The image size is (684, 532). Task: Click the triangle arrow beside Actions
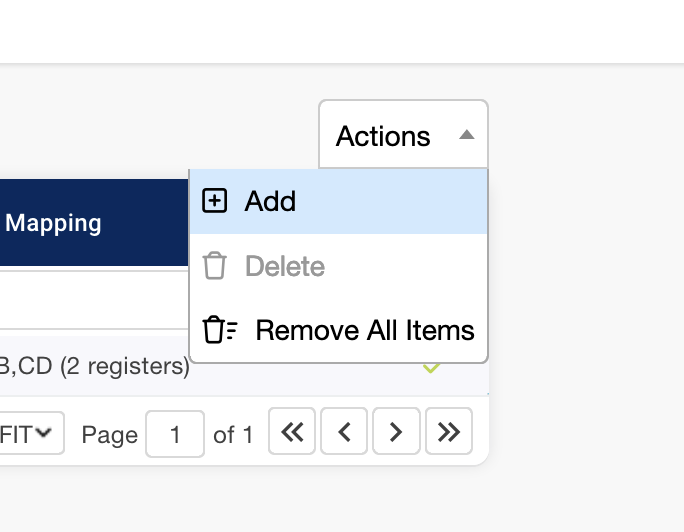(x=466, y=135)
